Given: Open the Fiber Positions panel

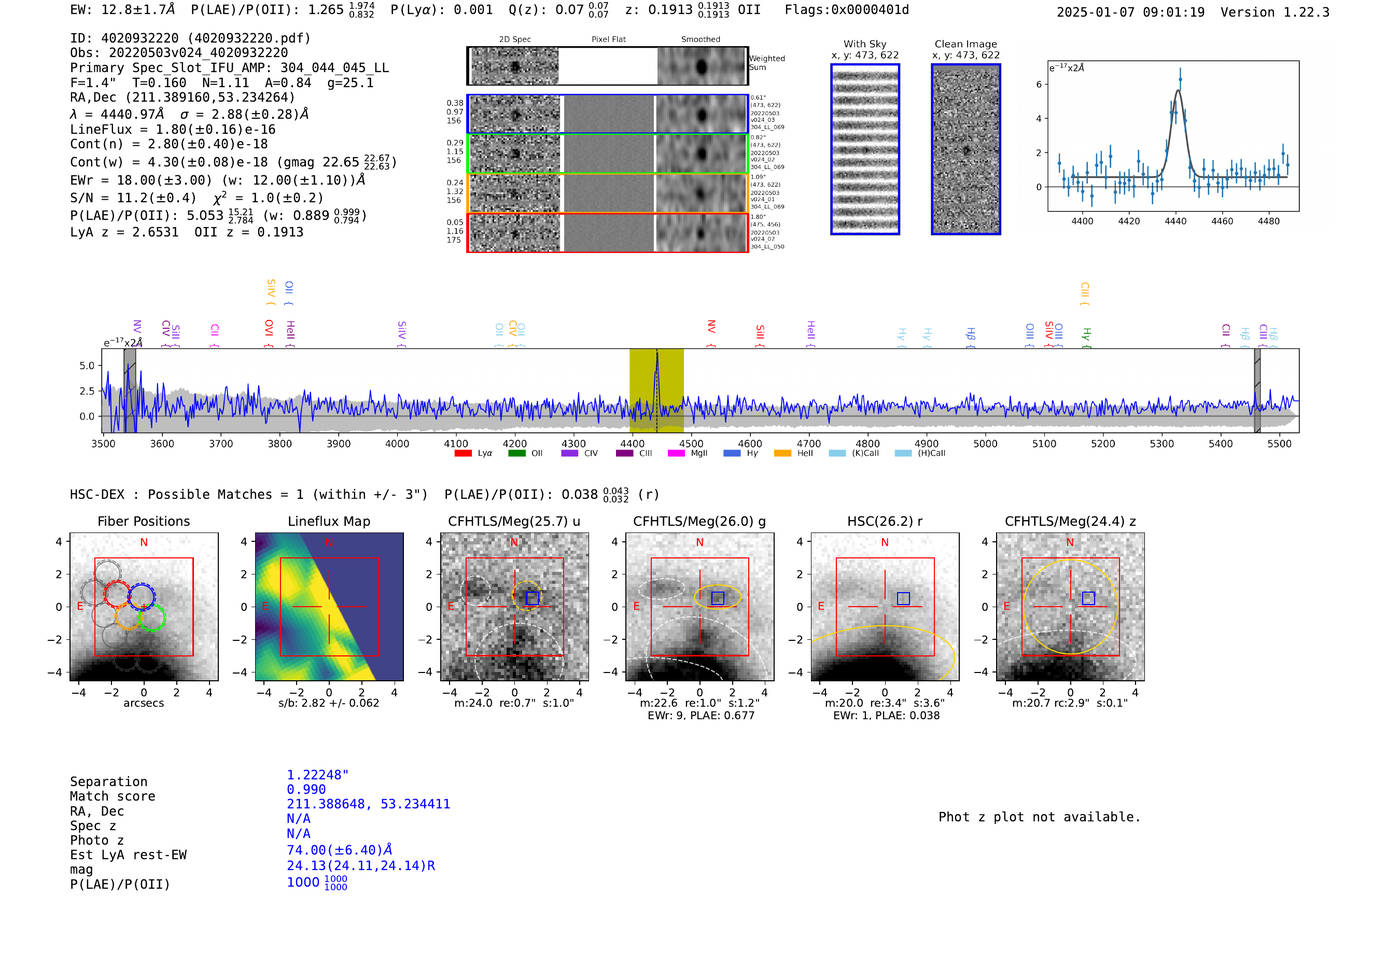Looking at the screenshot, I should [144, 606].
